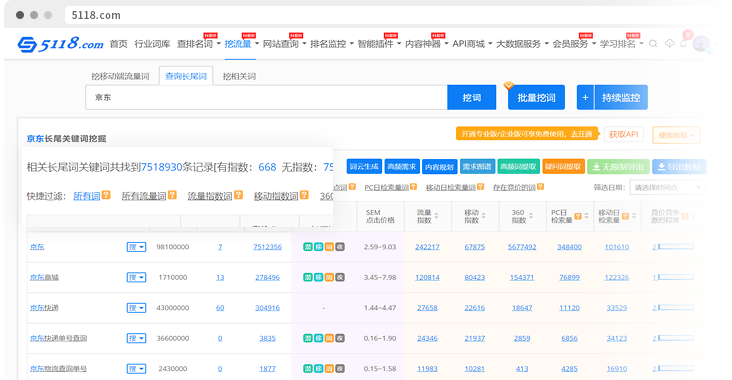Screen dimensions: 732x380
Task: Switch to the 挖移动端流量词 tab
Action: pyautogui.click(x=120, y=76)
